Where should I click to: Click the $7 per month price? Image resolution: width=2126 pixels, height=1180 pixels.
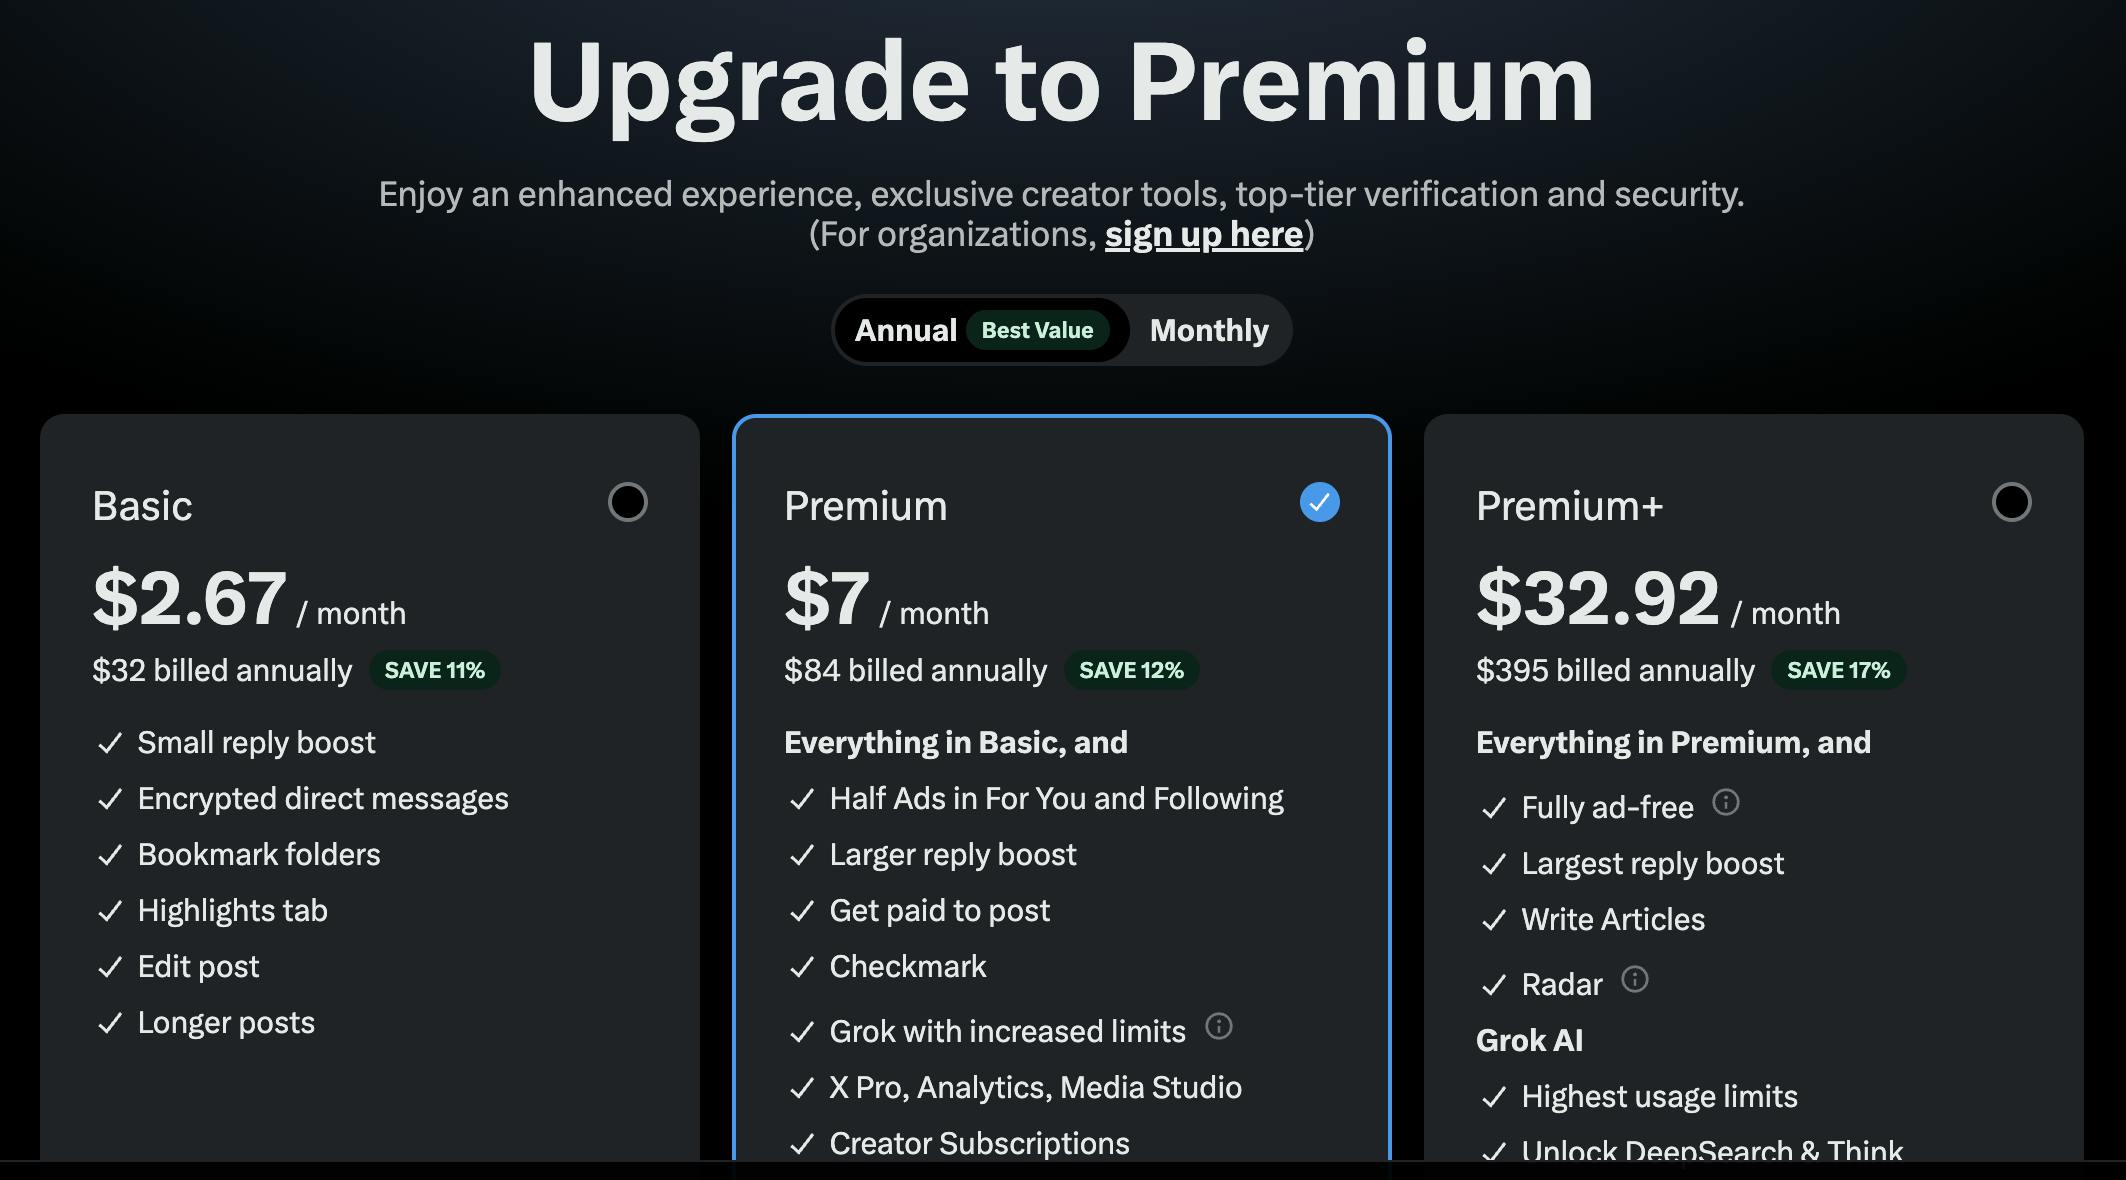click(x=827, y=598)
